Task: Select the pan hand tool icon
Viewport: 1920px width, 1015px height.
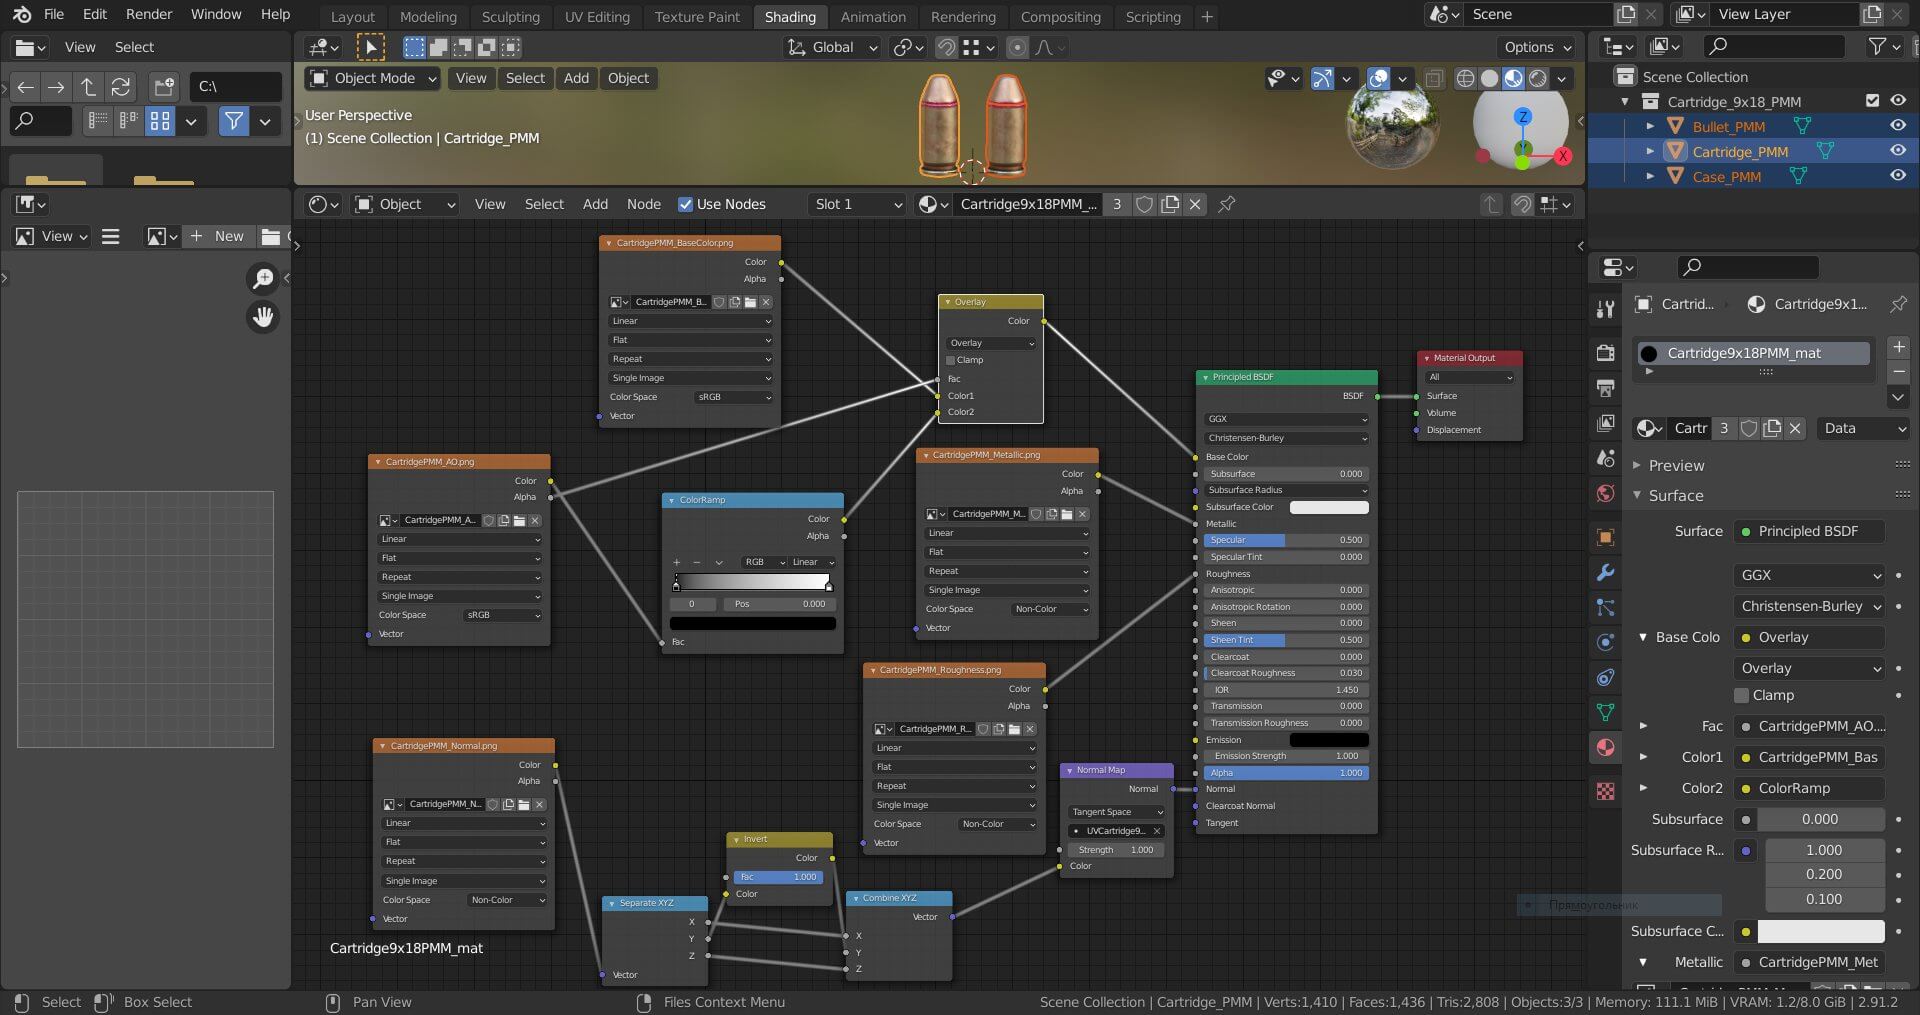Action: coord(263,317)
